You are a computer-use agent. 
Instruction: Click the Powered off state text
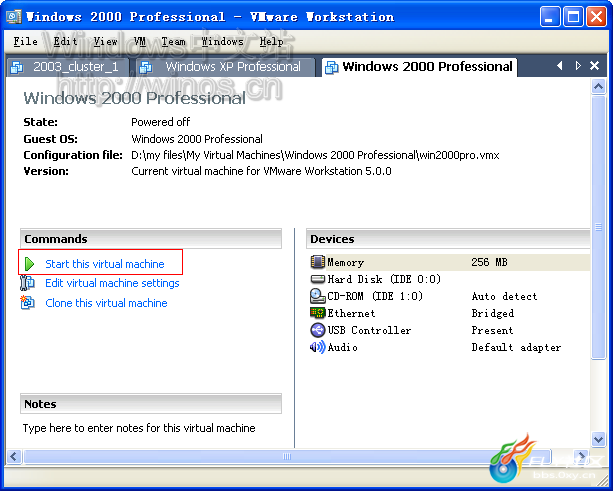160,122
